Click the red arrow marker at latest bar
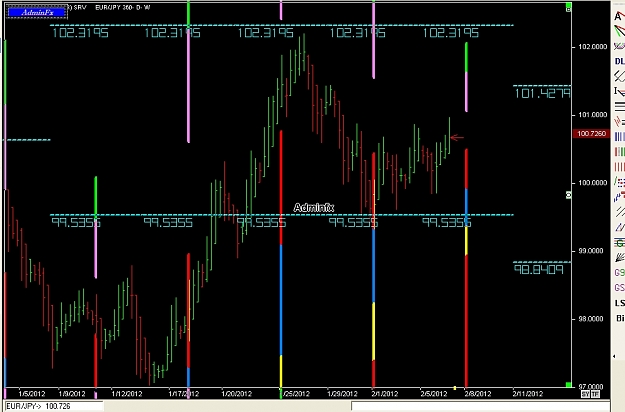625x412 pixels. click(457, 138)
